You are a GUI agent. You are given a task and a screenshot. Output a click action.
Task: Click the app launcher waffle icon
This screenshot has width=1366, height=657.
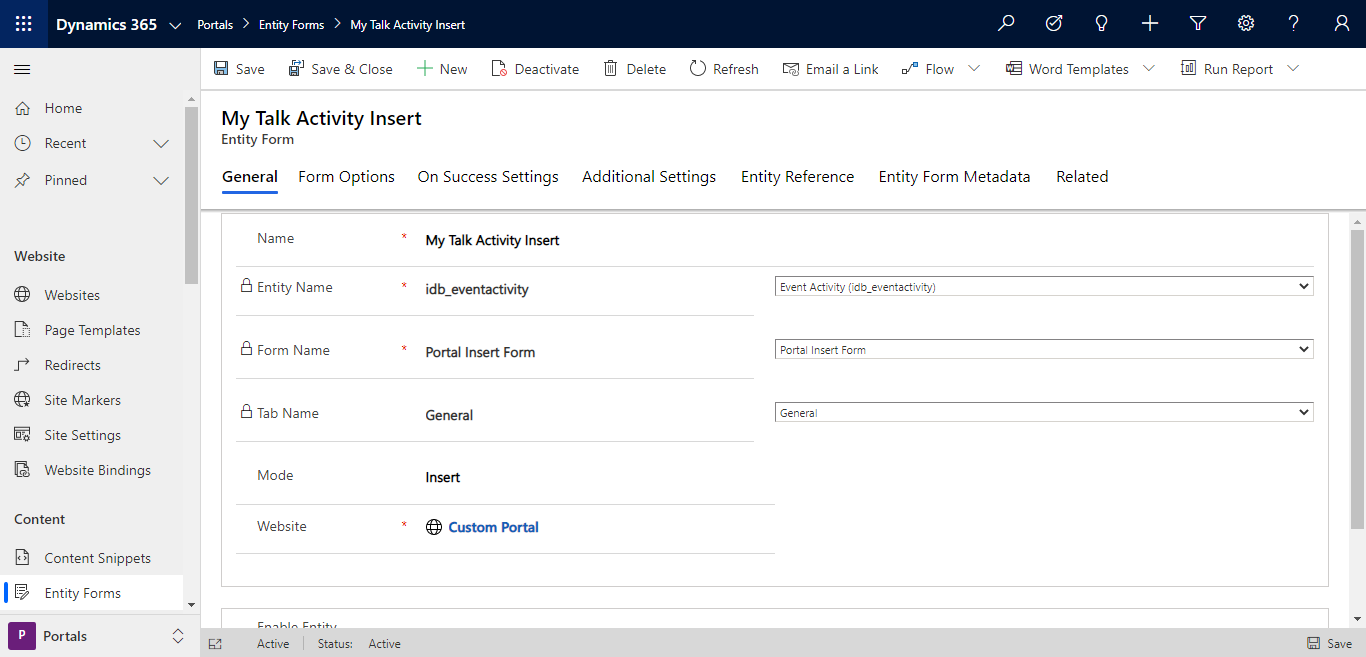[21, 22]
